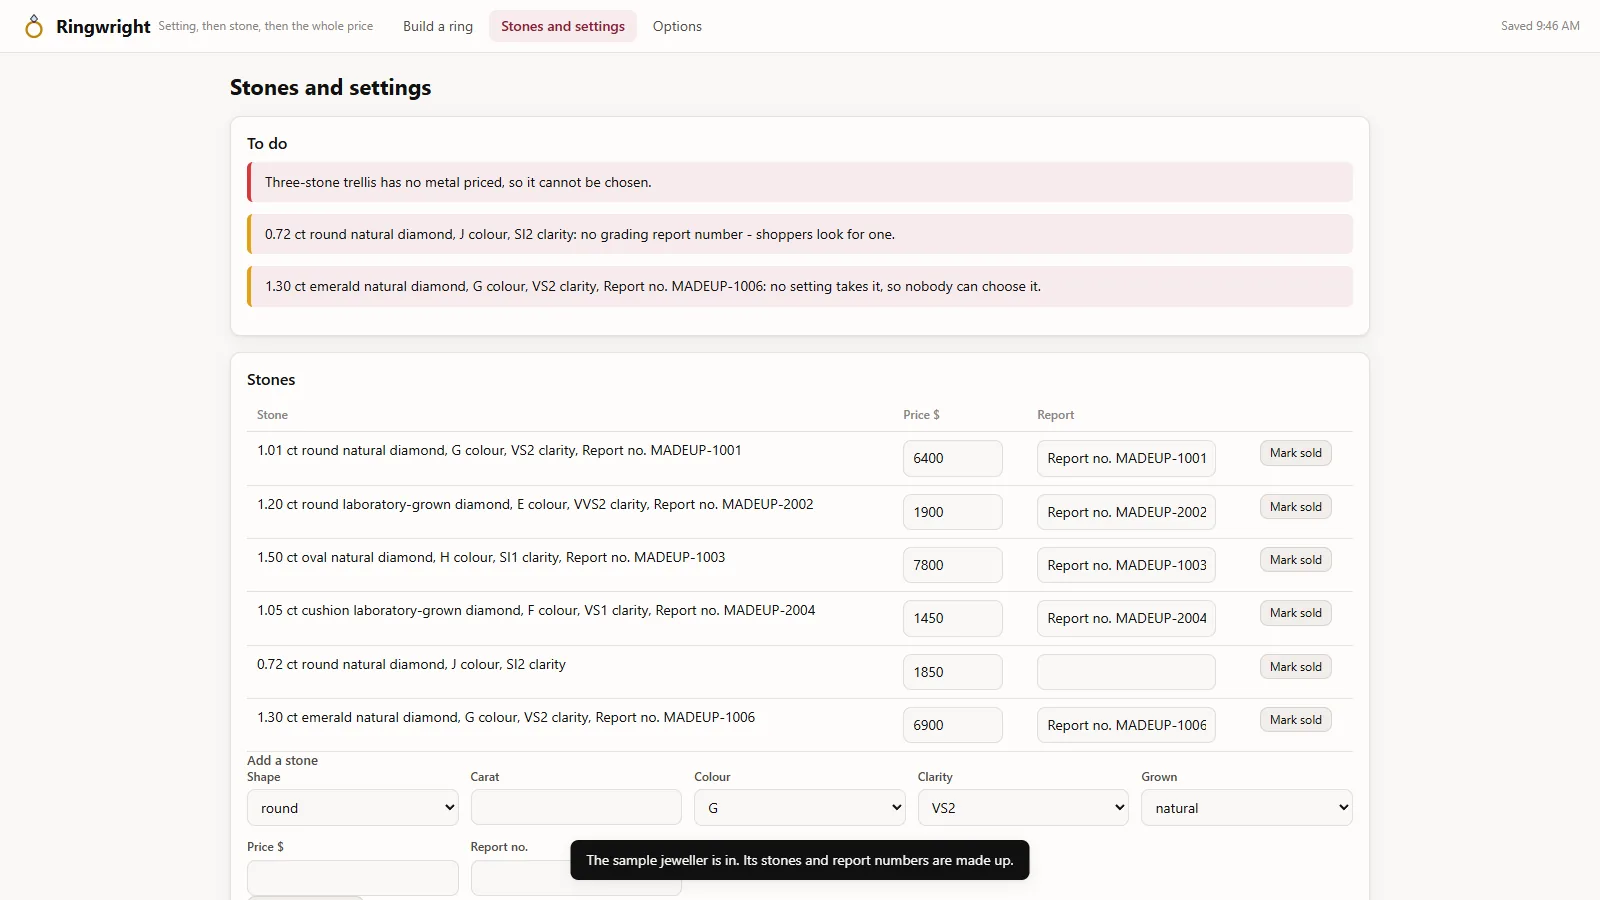Mark the 1.01 ct round diamond sold

tap(1295, 453)
